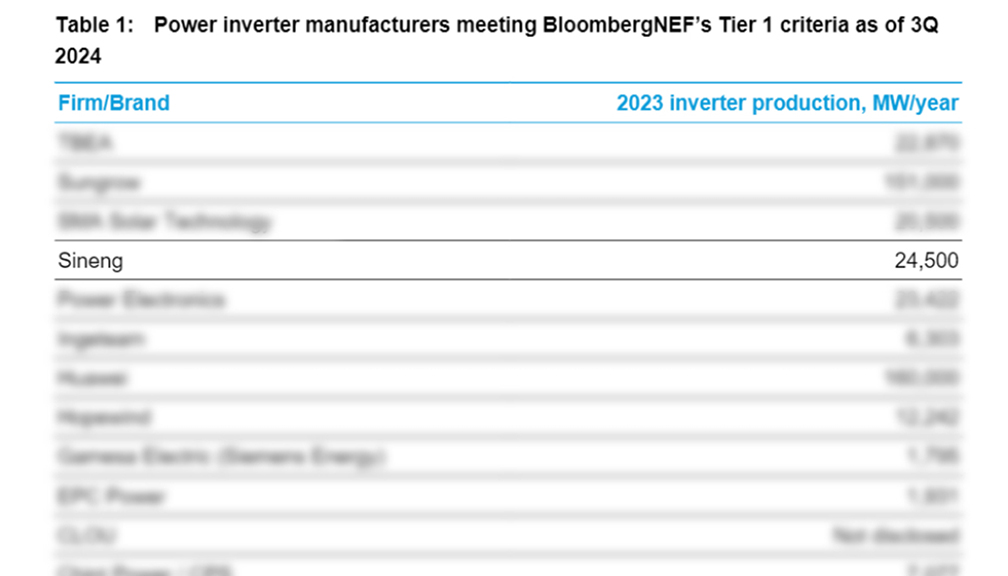1008x576 pixels.
Task: Click the blurred TBEA row name
Action: point(86,143)
